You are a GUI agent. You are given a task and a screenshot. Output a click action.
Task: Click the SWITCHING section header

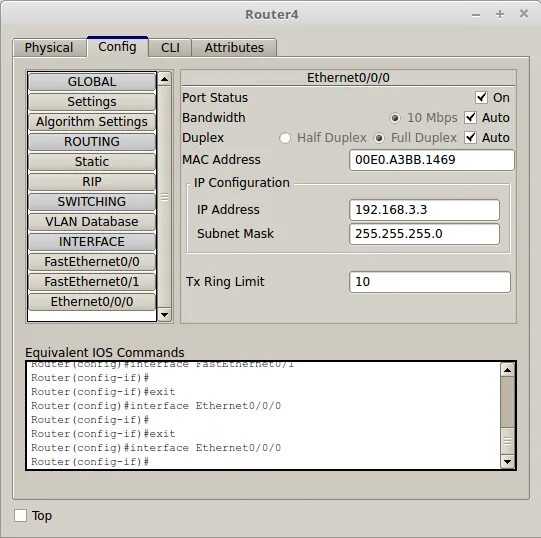[92, 202]
